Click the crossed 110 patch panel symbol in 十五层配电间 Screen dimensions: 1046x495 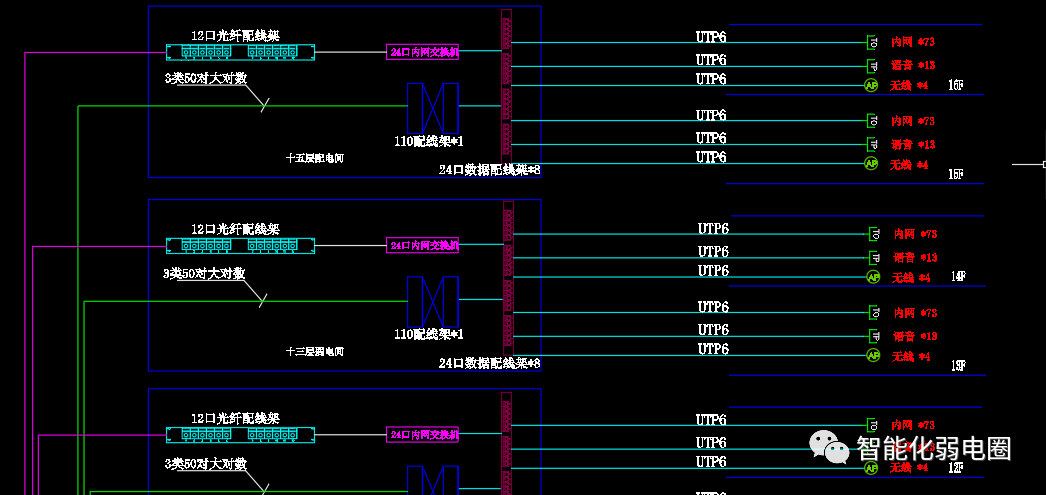click(x=433, y=108)
